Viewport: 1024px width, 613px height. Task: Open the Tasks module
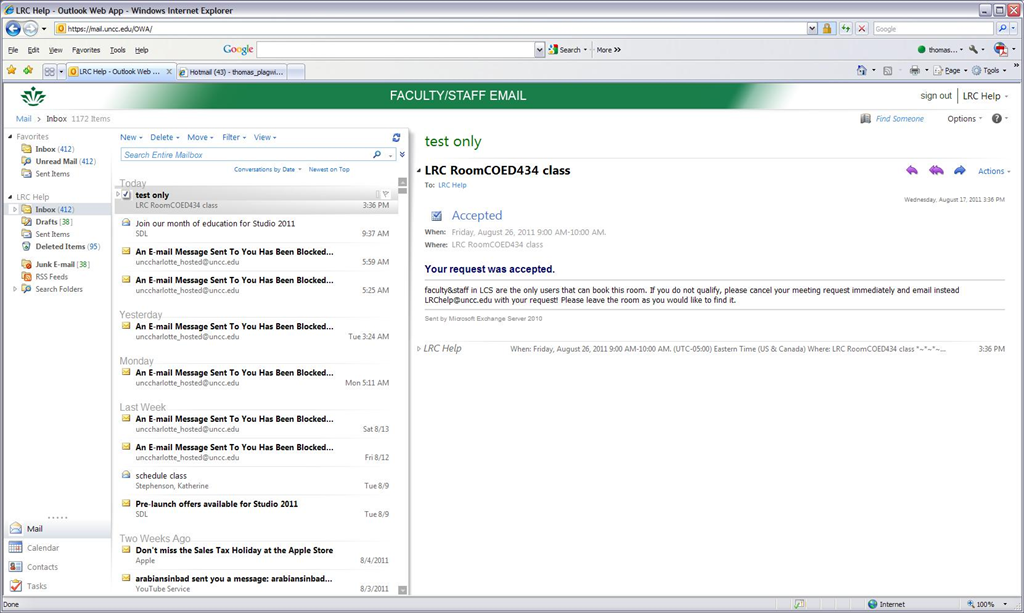point(37,586)
